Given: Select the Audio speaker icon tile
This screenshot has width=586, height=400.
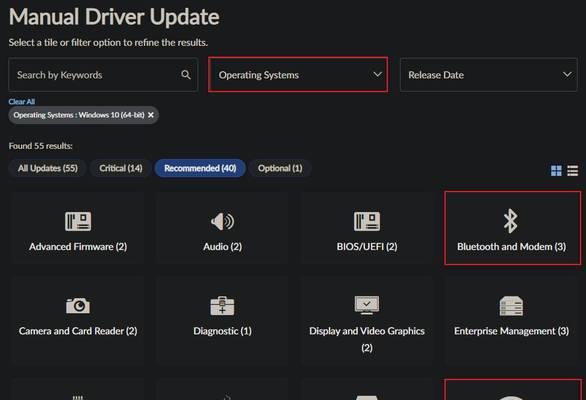Looking at the screenshot, I should coord(222,221).
